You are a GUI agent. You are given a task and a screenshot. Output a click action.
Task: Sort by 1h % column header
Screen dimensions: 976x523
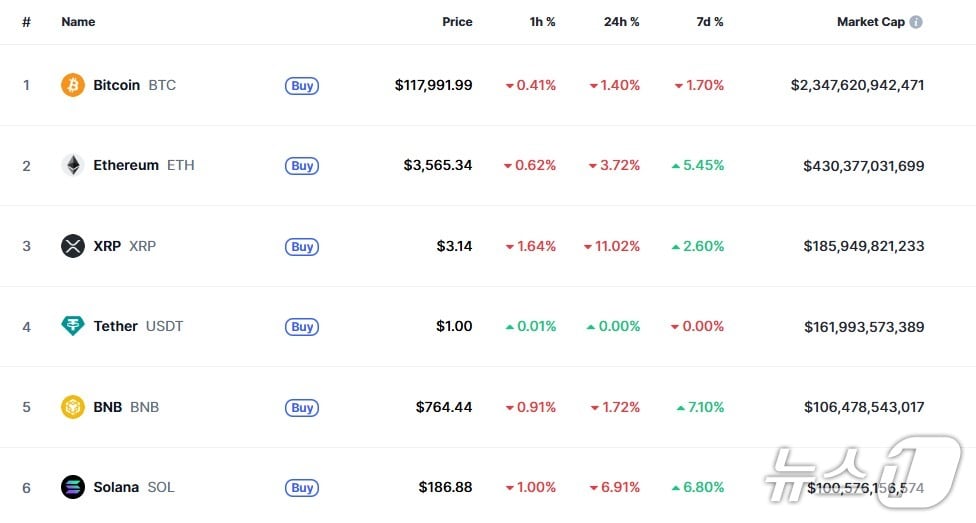click(x=542, y=22)
